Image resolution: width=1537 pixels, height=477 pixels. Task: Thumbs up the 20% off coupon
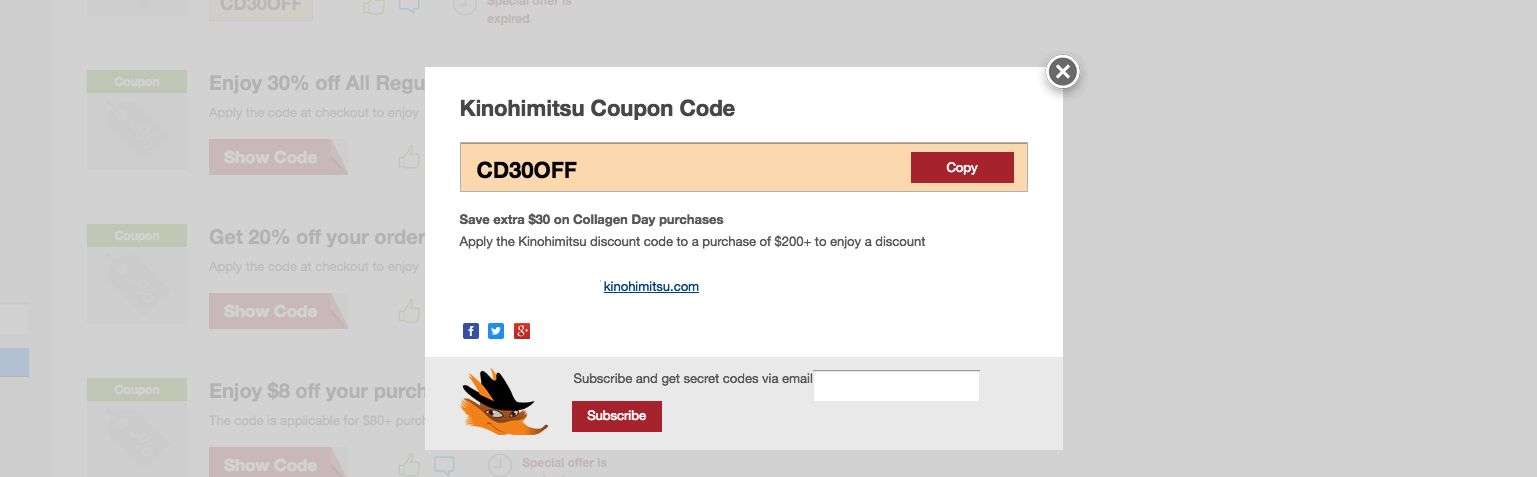click(409, 311)
